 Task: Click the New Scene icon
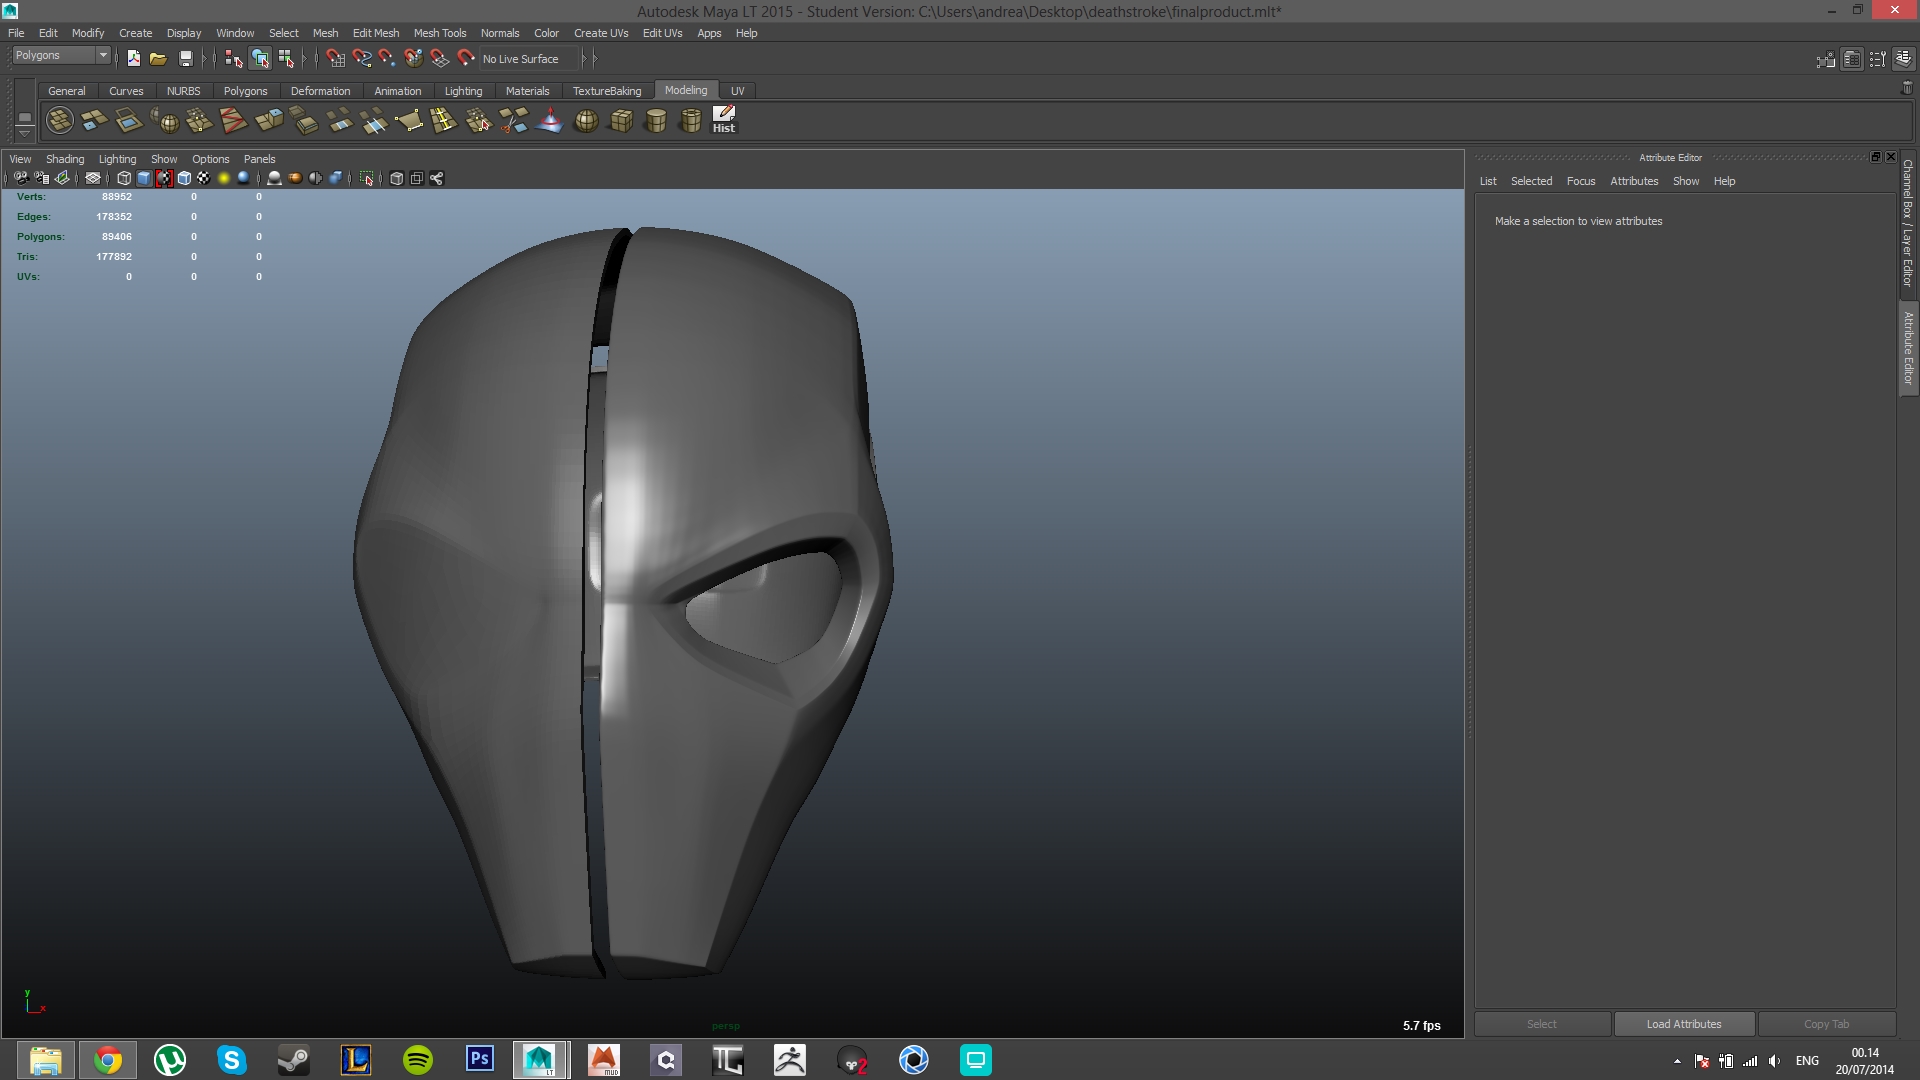(133, 59)
